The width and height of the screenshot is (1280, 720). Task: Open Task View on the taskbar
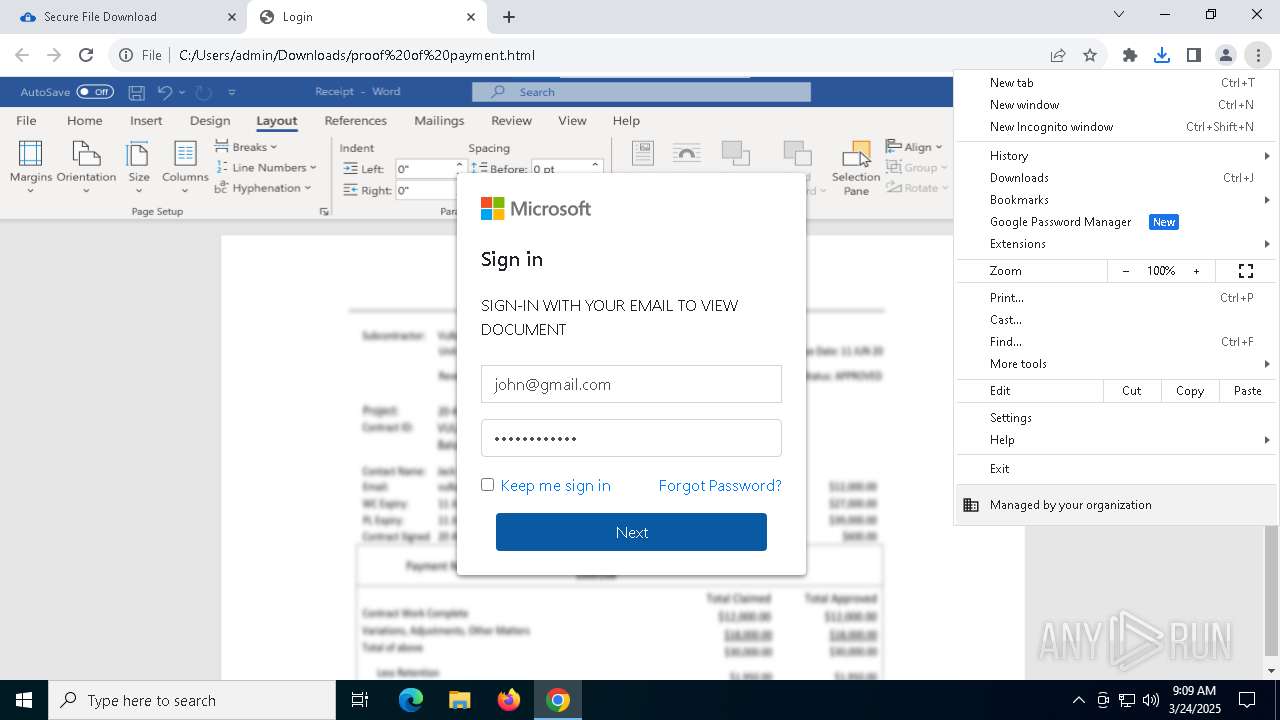tap(360, 700)
